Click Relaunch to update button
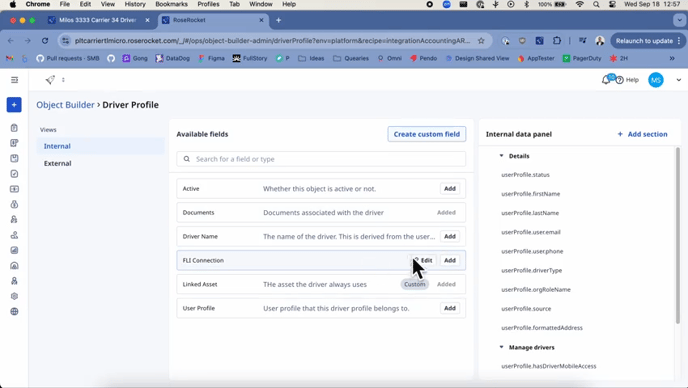This screenshot has width=688, height=388. pos(644,41)
